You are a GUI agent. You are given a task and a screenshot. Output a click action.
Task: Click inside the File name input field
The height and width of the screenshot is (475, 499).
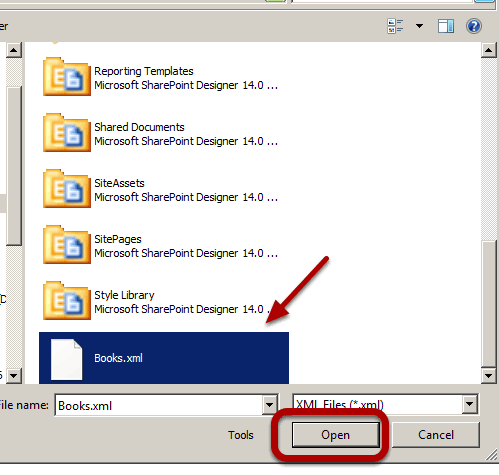[159, 405]
